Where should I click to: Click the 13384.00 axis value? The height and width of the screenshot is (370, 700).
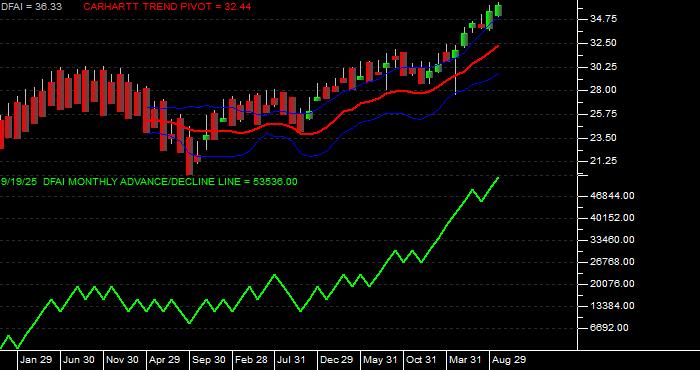coord(611,306)
